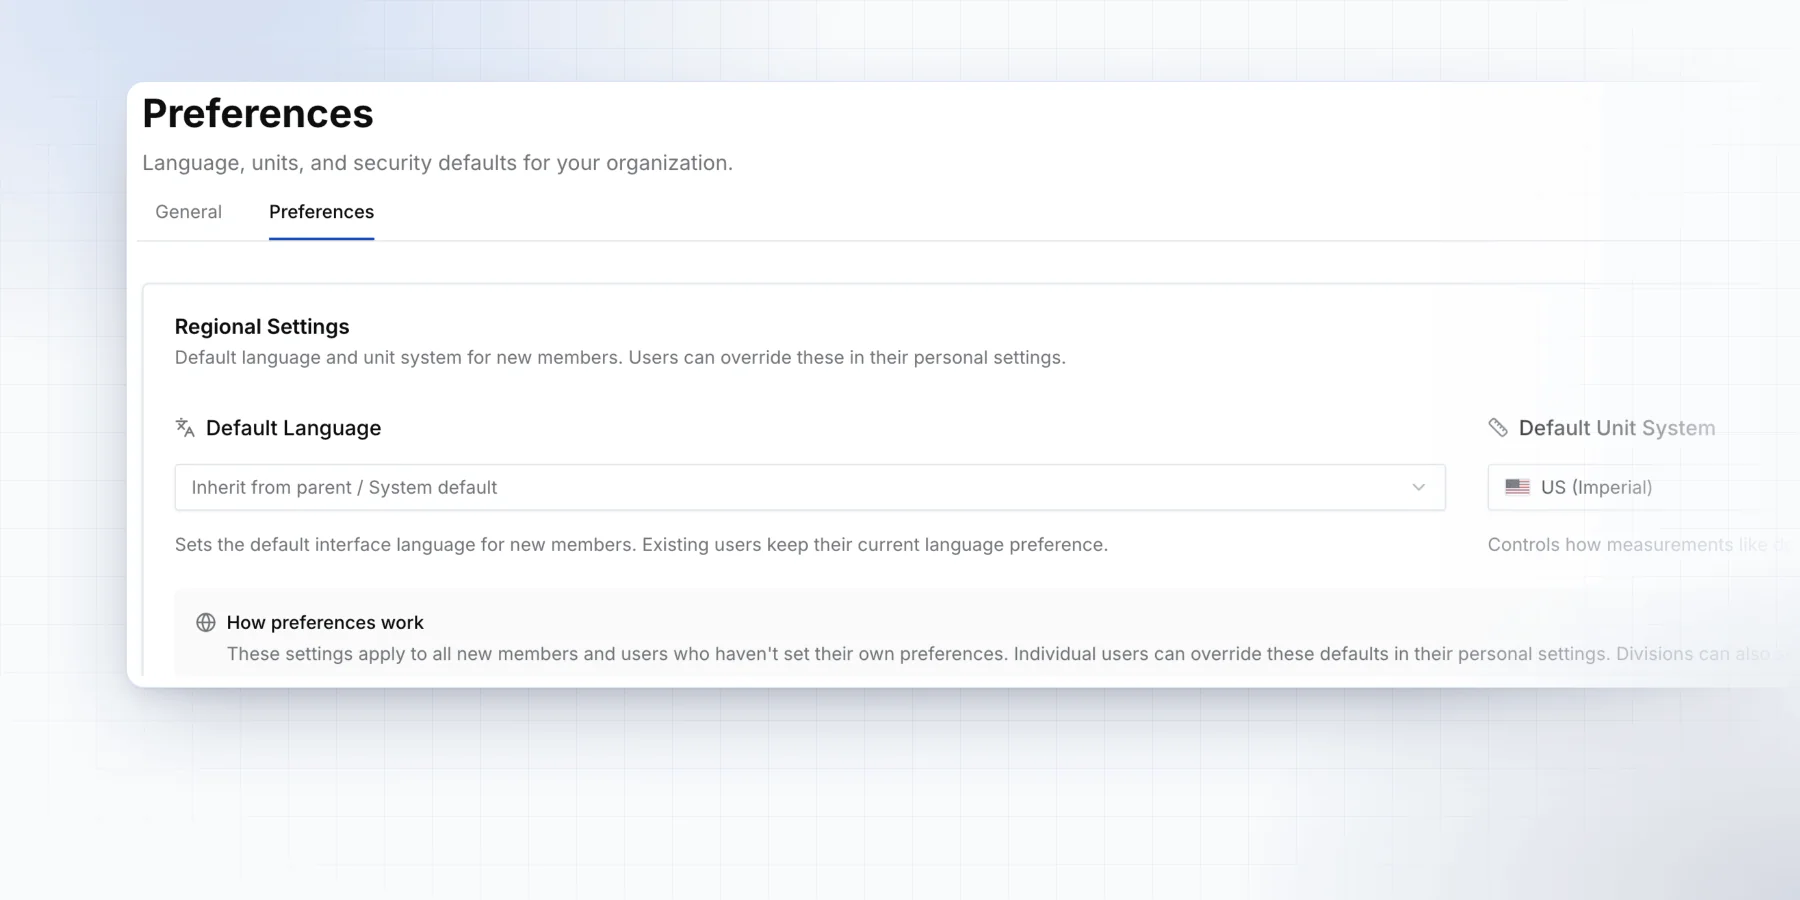The width and height of the screenshot is (1800, 900).
Task: Click the Regional Settings section title
Action: pyautogui.click(x=262, y=327)
